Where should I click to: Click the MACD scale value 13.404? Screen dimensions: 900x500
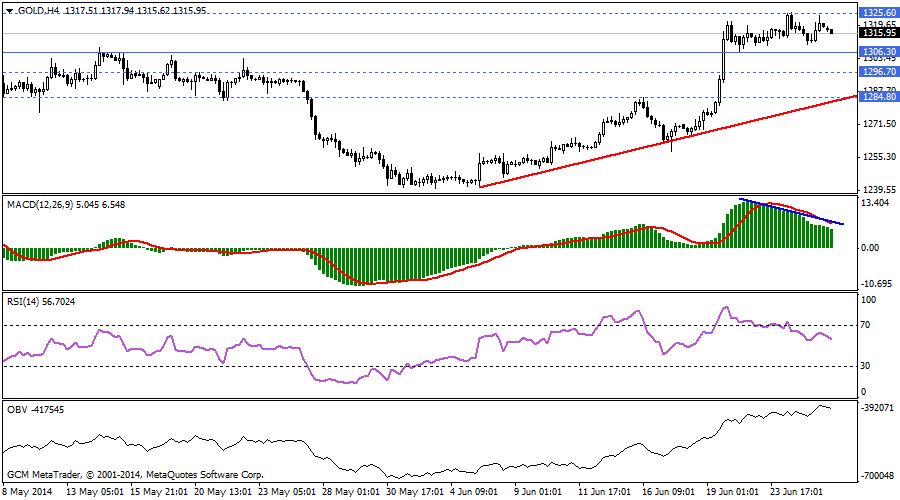coord(875,203)
